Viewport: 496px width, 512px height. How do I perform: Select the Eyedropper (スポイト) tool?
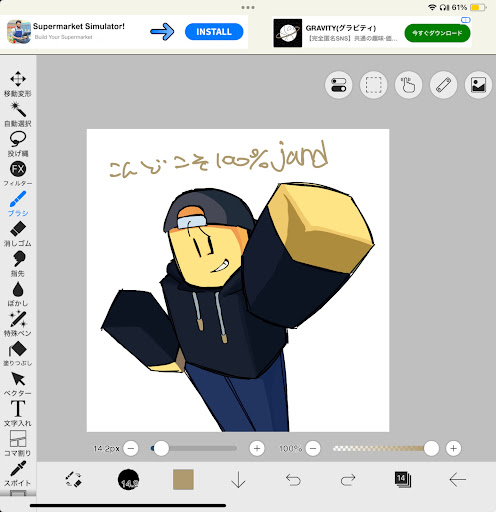pyautogui.click(x=18, y=473)
